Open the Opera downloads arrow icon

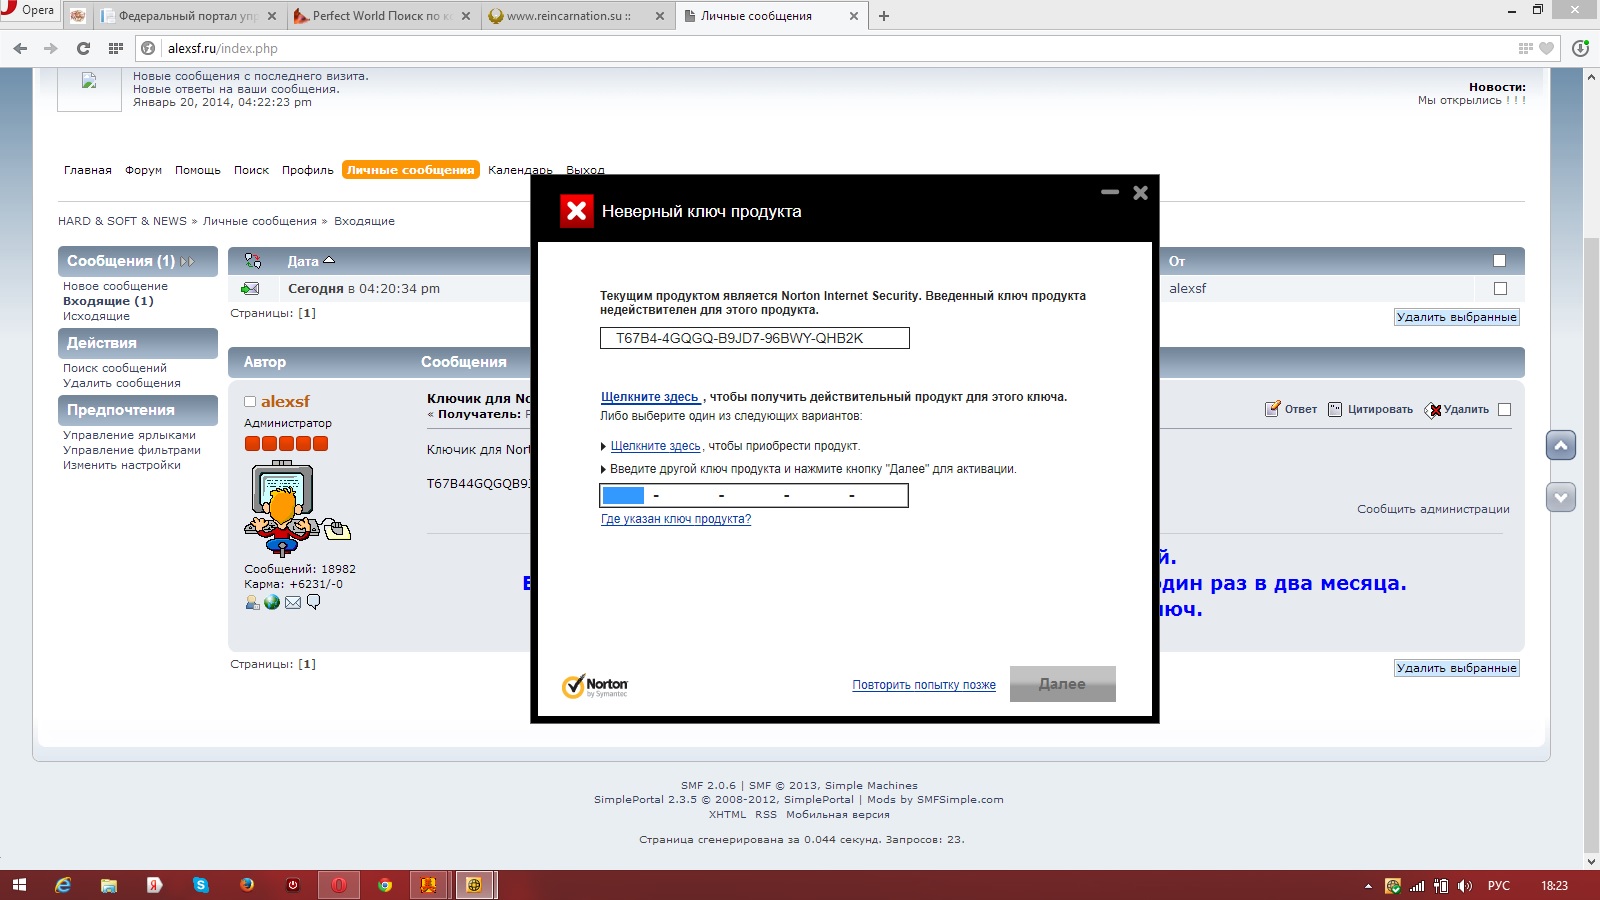(1581, 48)
